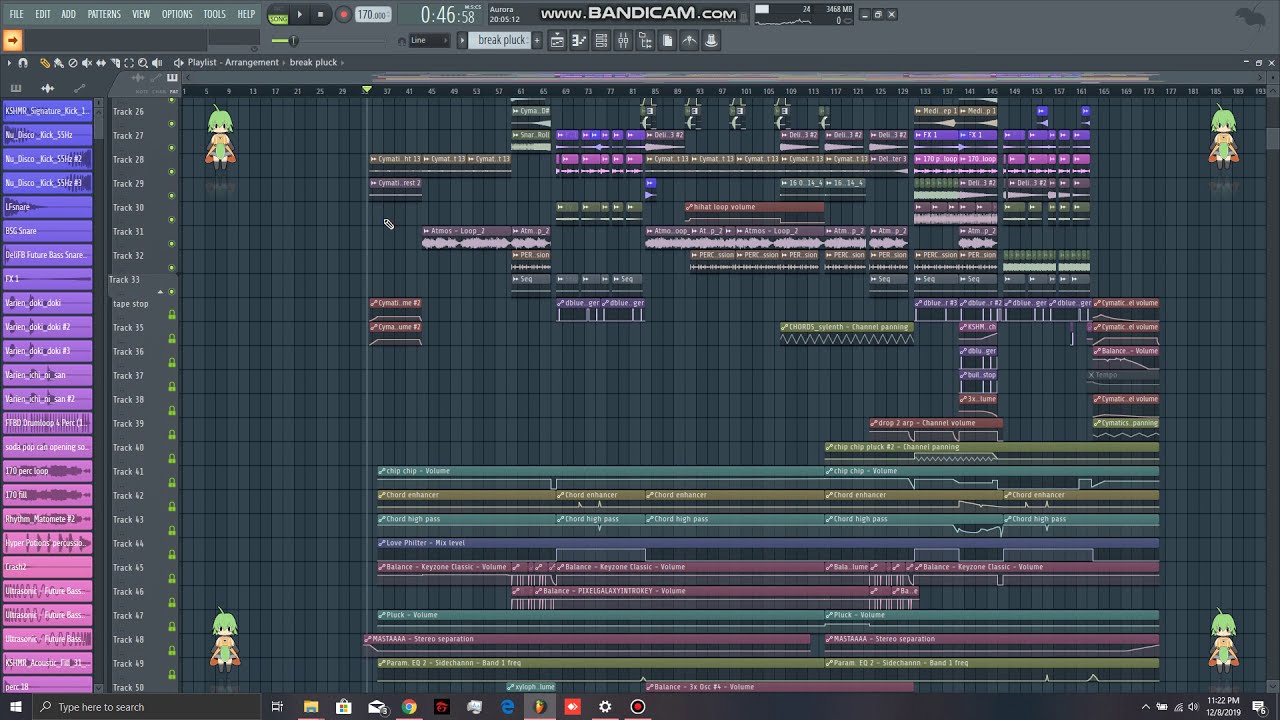Open the Playlist window from the main toolbar
This screenshot has width=1280, height=720.
557,40
